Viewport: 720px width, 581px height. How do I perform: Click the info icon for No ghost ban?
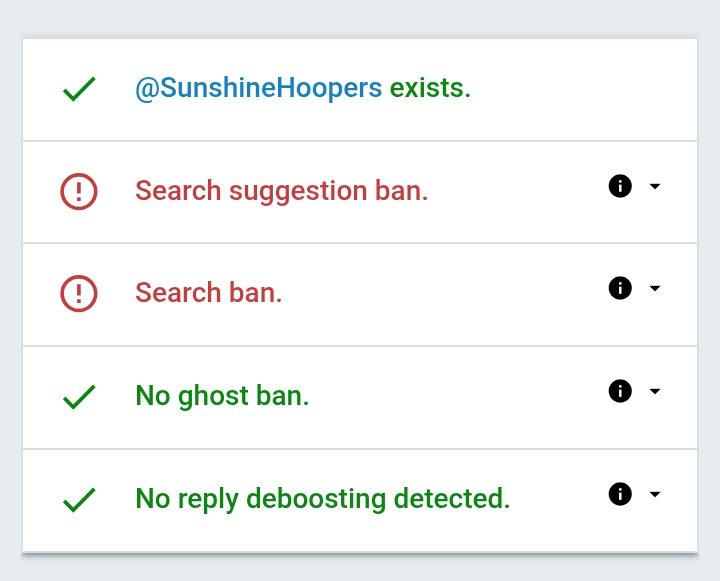tap(620, 391)
